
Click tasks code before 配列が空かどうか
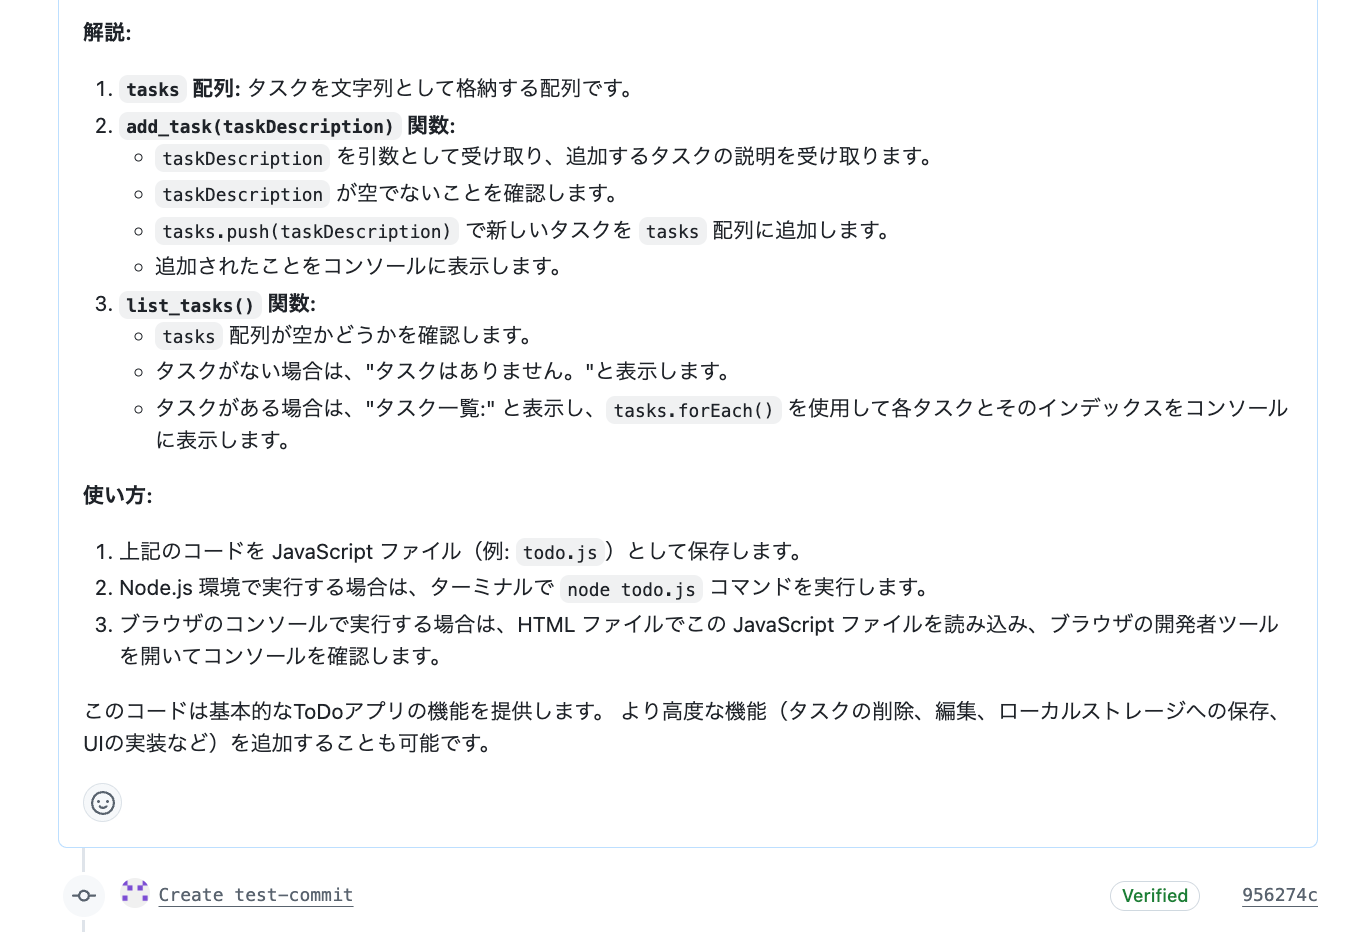point(188,336)
